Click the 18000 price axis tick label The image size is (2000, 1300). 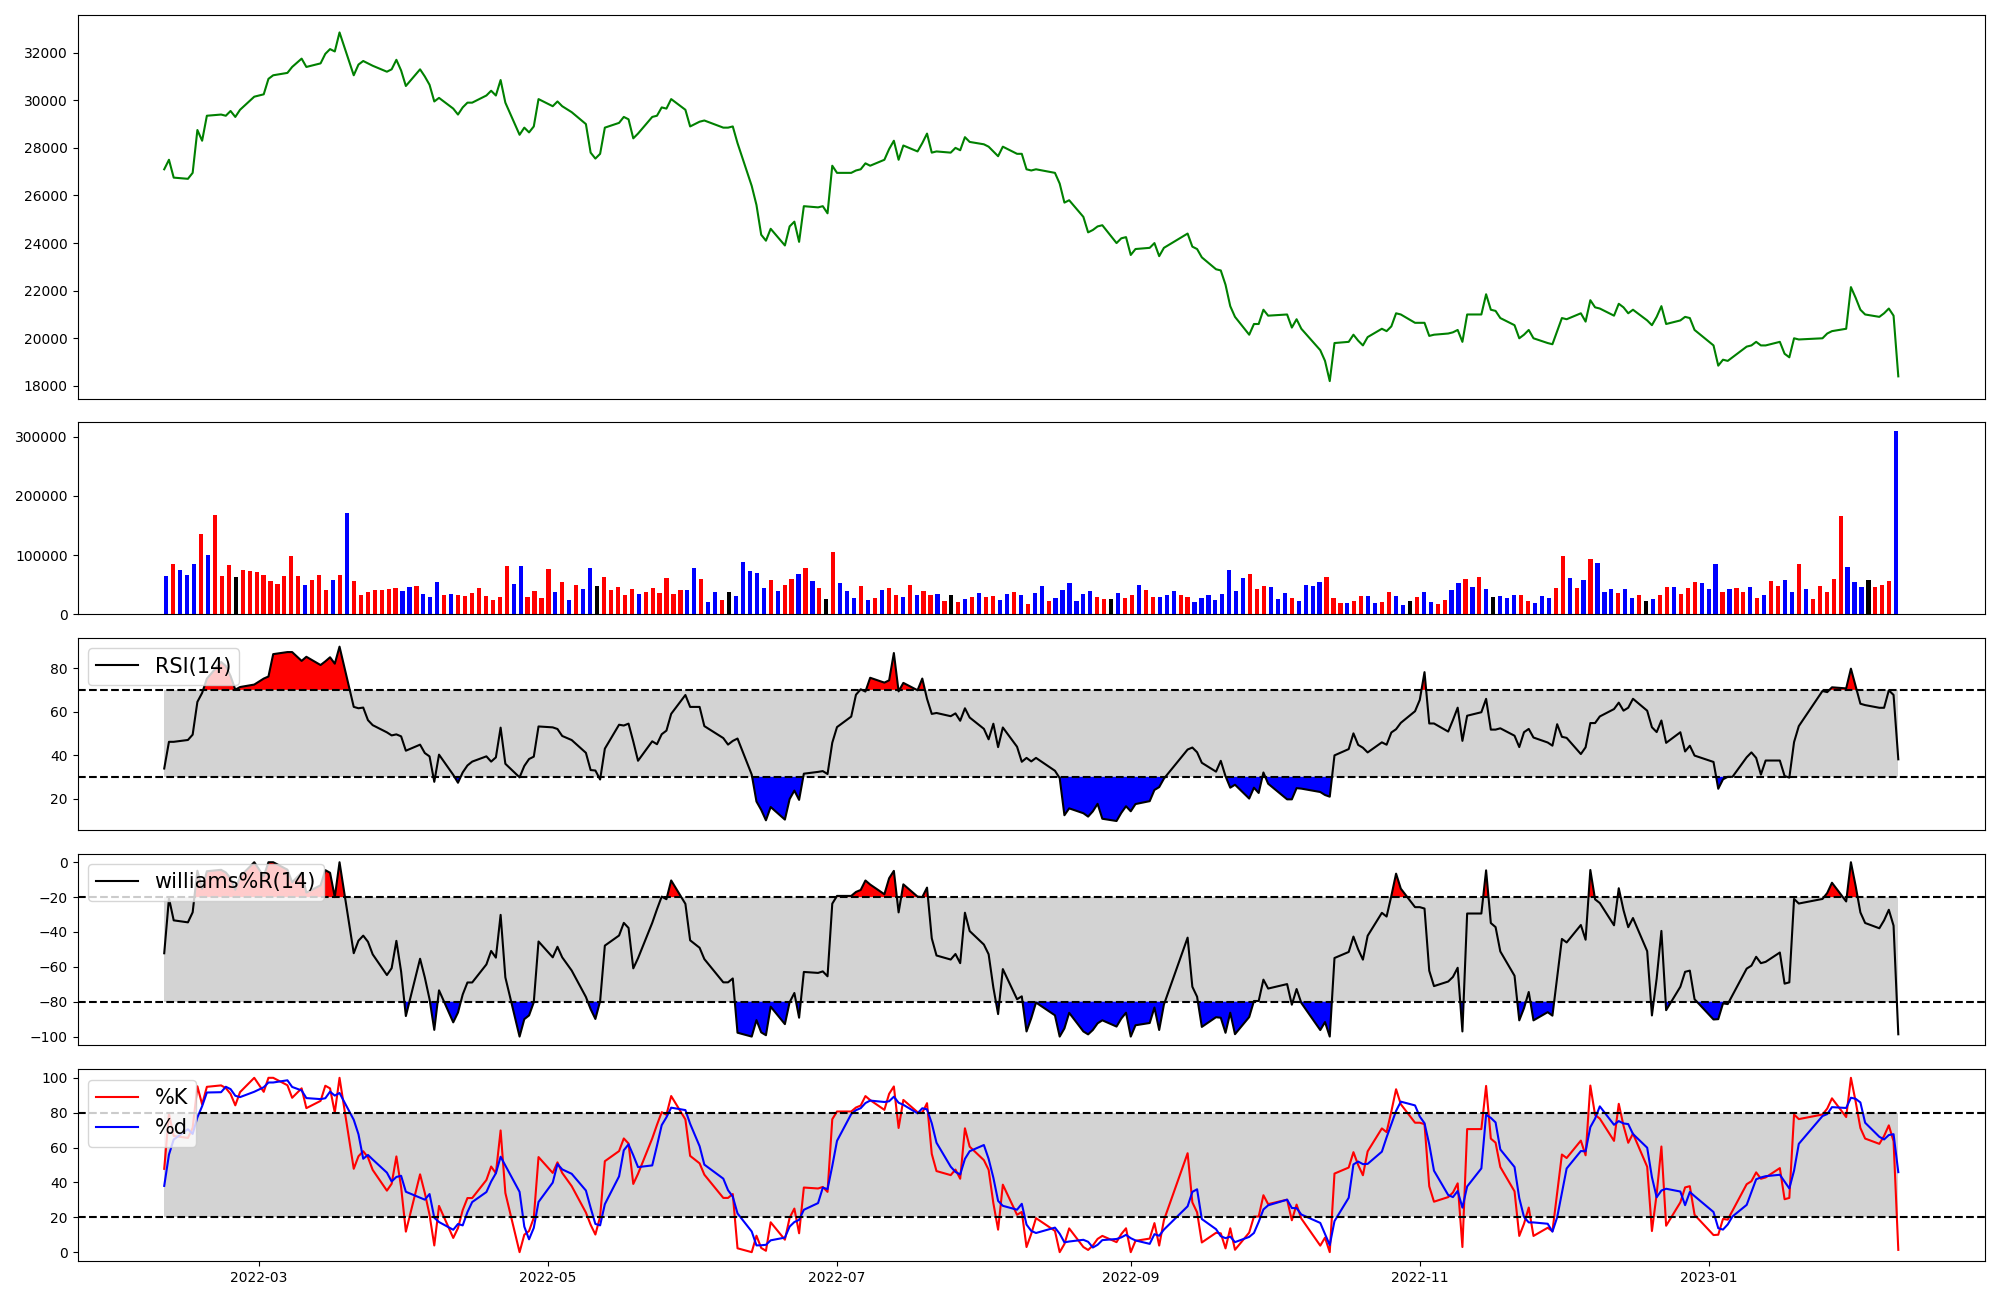[45, 387]
